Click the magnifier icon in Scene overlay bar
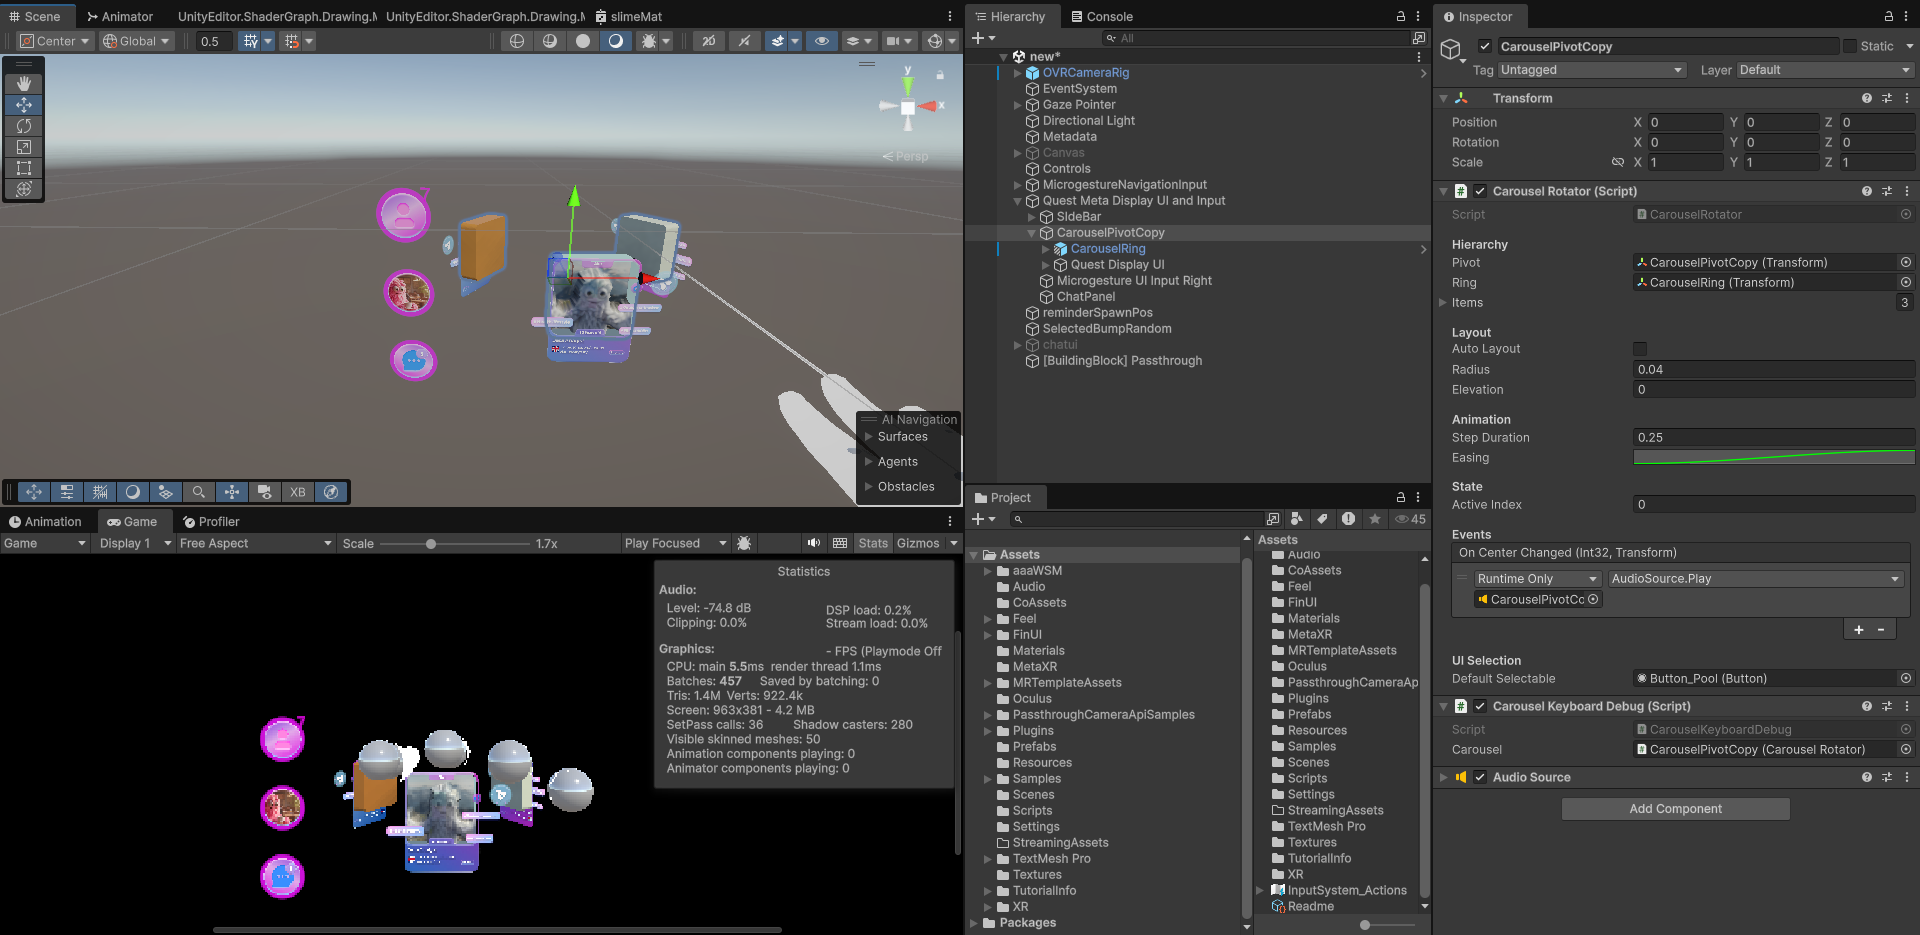Viewport: 1920px width, 935px height. click(x=199, y=492)
